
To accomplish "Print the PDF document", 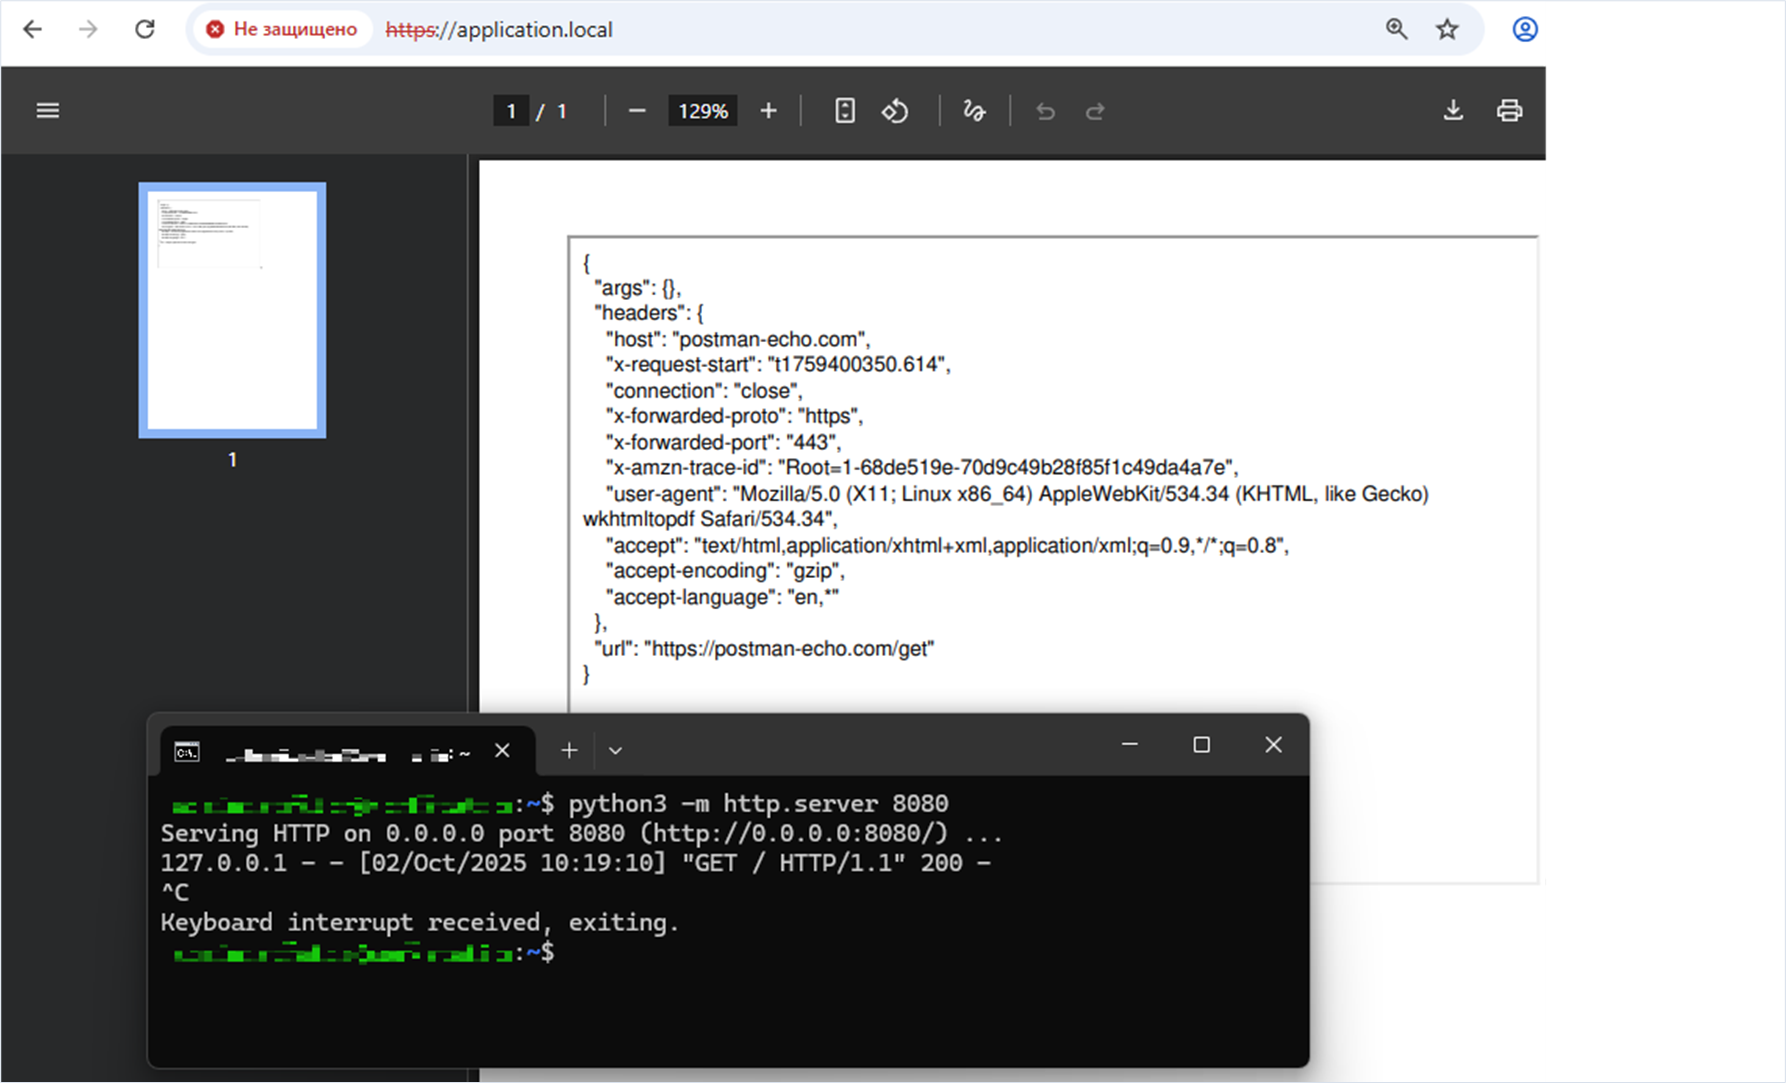I will click(x=1509, y=111).
